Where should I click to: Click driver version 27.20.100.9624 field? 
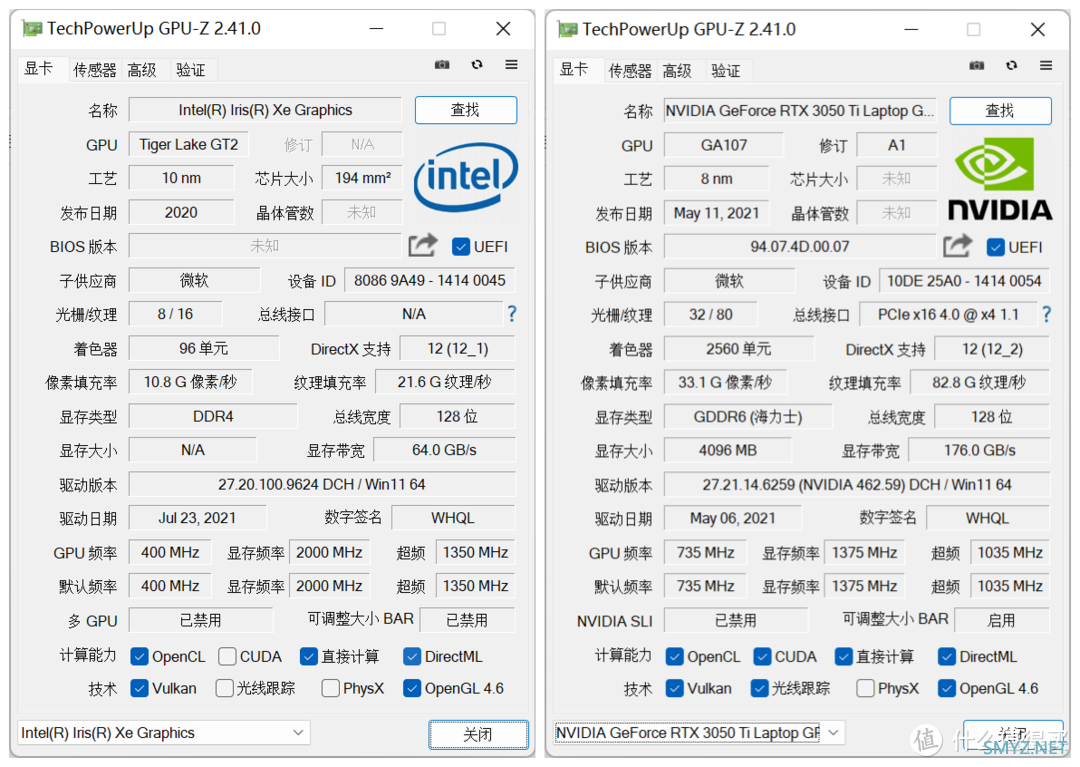(322, 484)
